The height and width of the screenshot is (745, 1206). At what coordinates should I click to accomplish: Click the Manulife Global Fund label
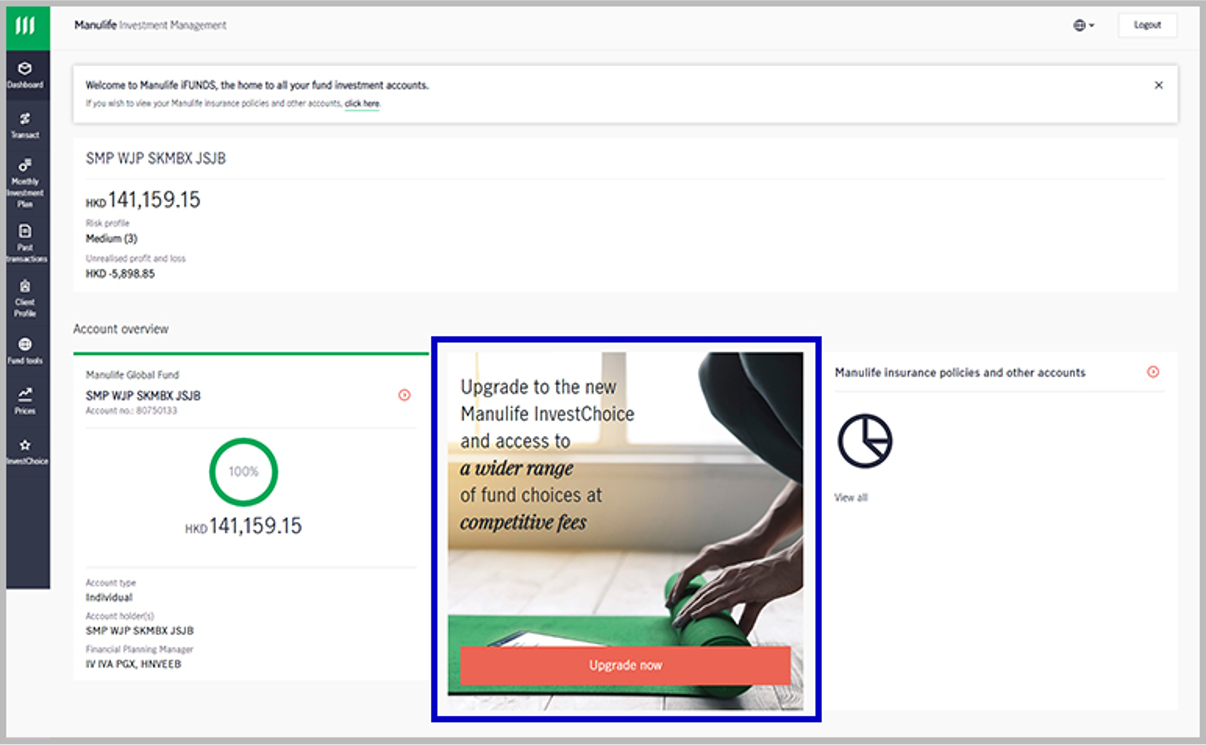[x=132, y=375]
